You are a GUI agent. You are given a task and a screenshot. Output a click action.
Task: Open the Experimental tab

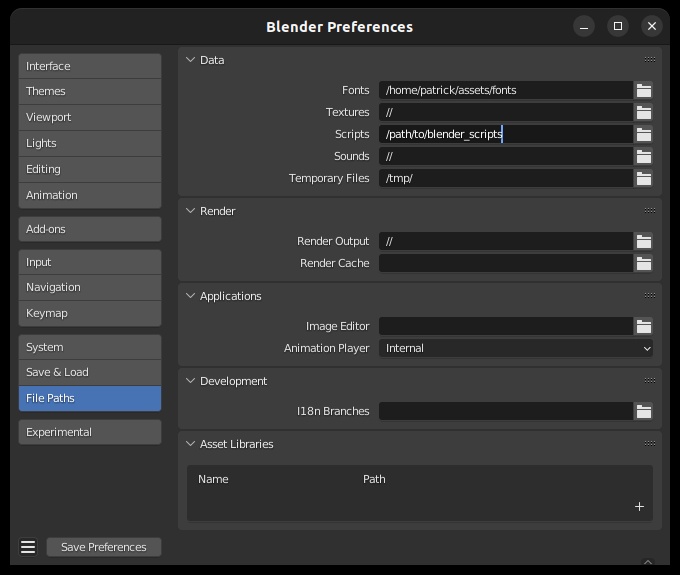pyautogui.click(x=90, y=432)
